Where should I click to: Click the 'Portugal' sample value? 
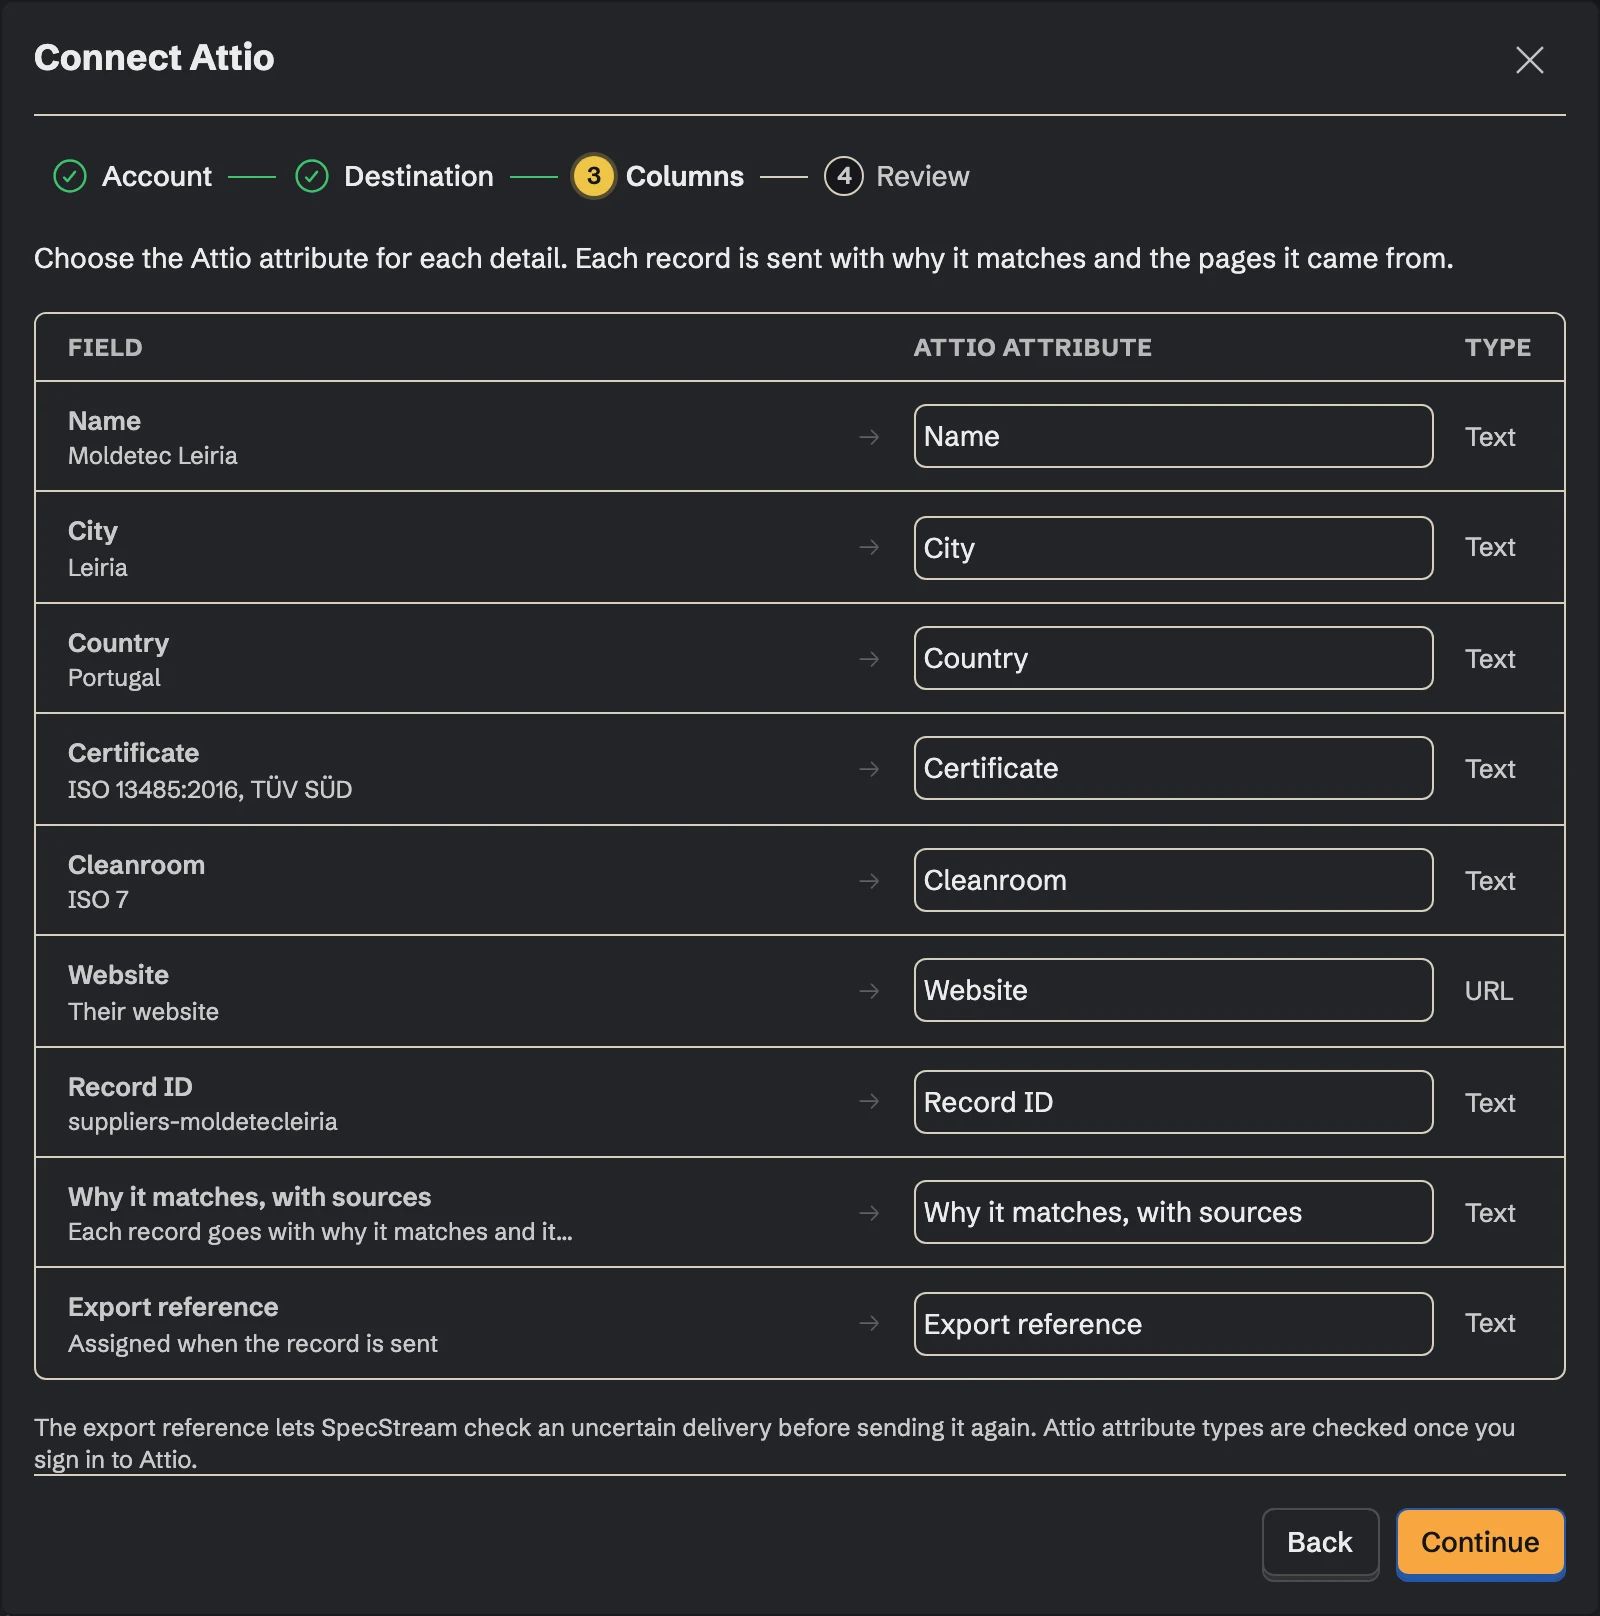click(x=114, y=678)
